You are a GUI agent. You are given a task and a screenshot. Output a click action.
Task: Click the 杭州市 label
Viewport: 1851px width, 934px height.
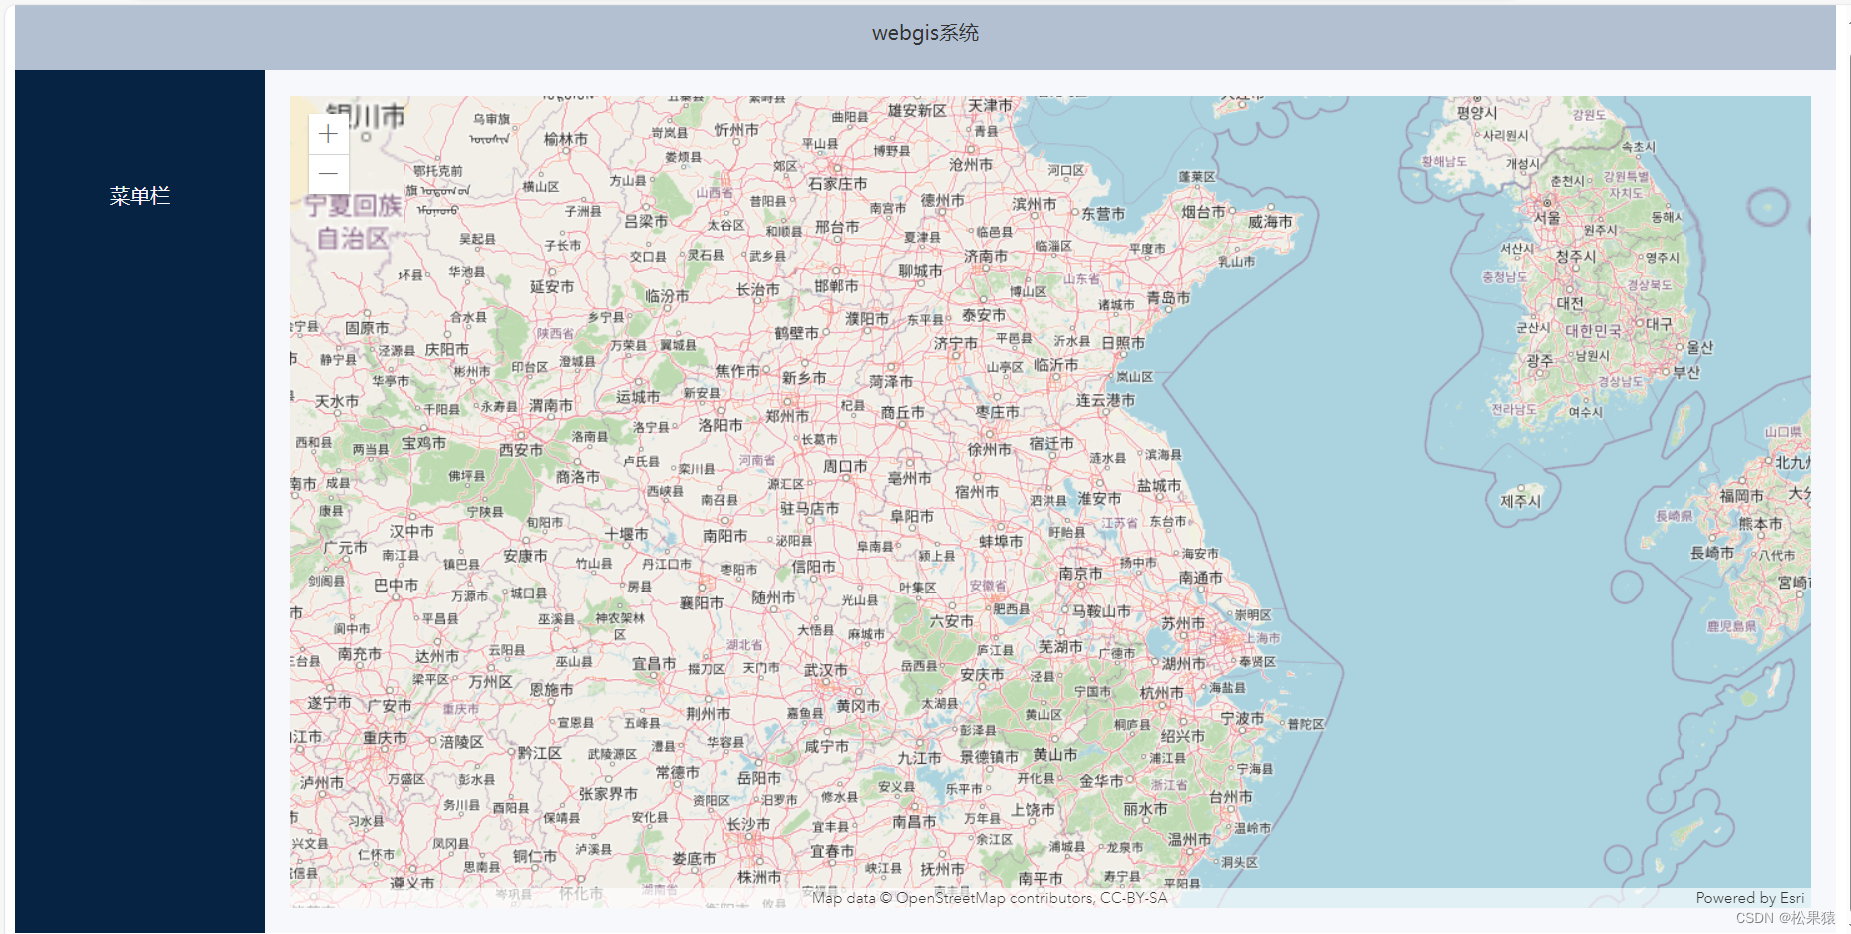(1160, 690)
